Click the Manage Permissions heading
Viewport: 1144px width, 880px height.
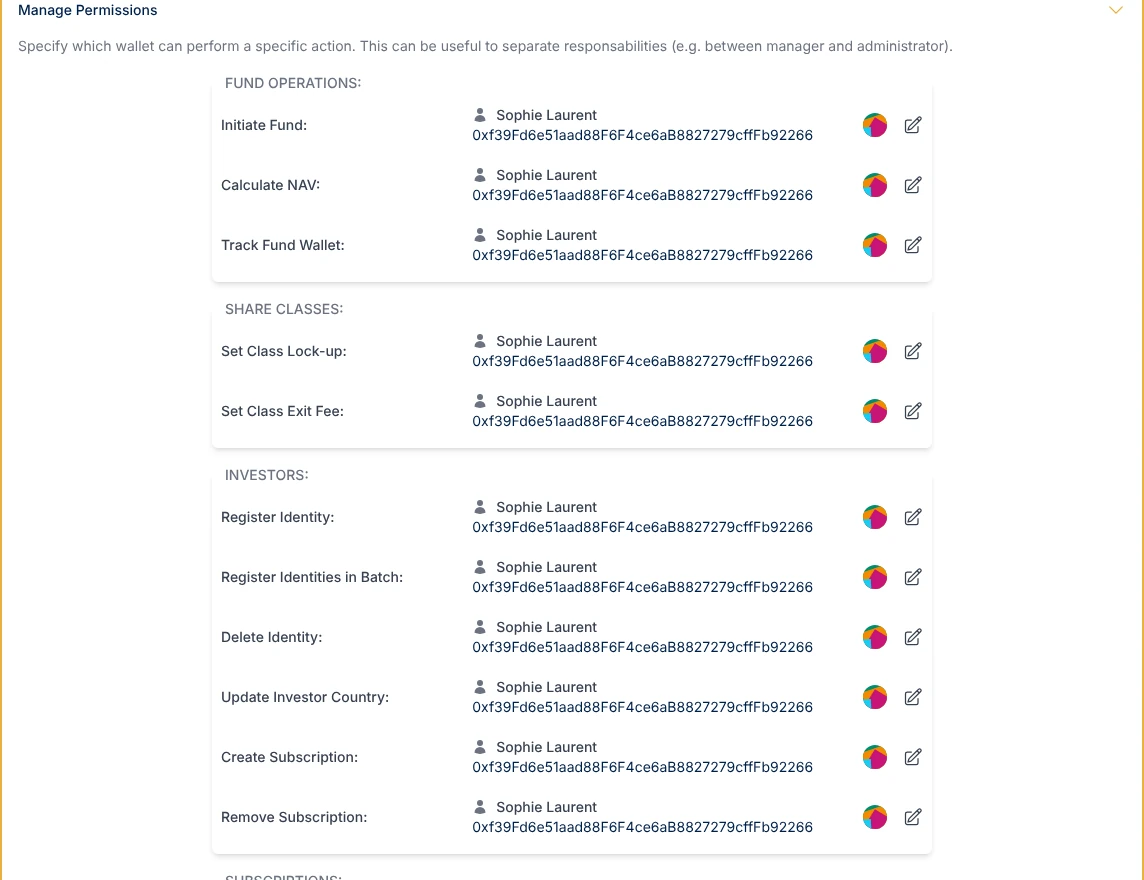tap(88, 10)
